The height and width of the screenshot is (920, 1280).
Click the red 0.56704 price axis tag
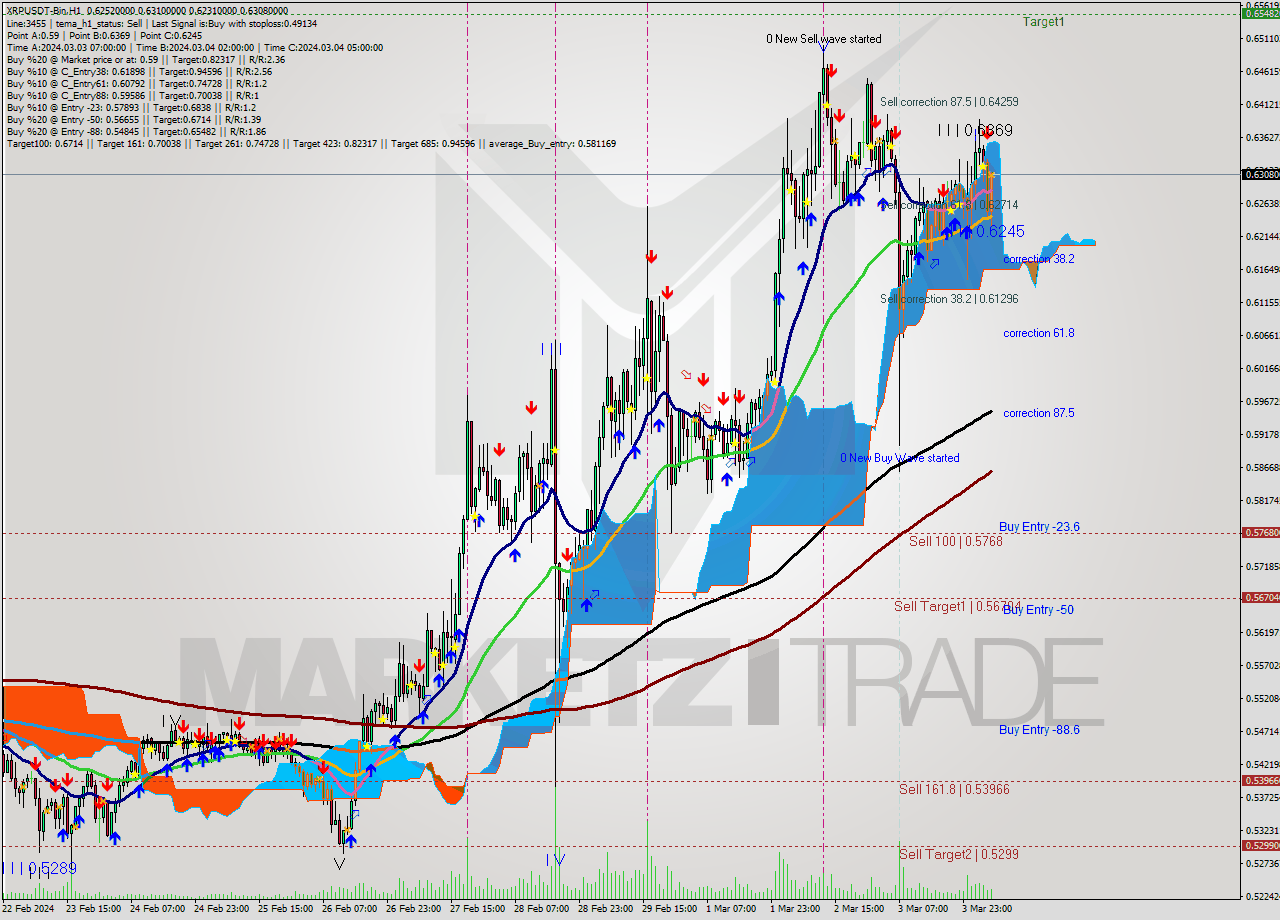tap(1259, 597)
